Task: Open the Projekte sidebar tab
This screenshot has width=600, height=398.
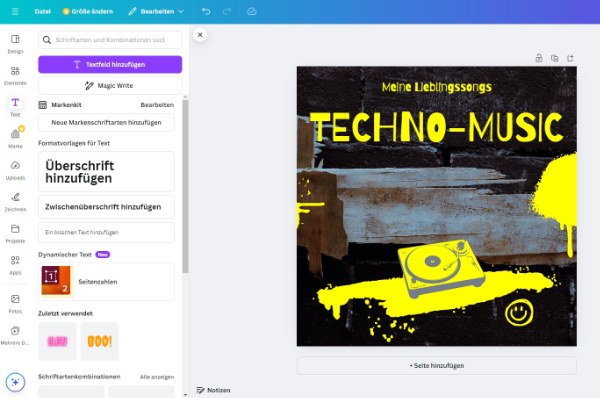Action: (15, 233)
